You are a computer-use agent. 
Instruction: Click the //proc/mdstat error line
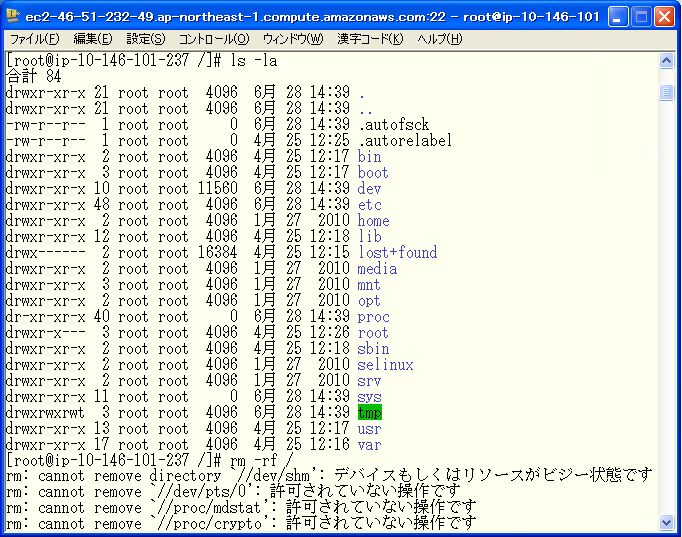(241, 508)
